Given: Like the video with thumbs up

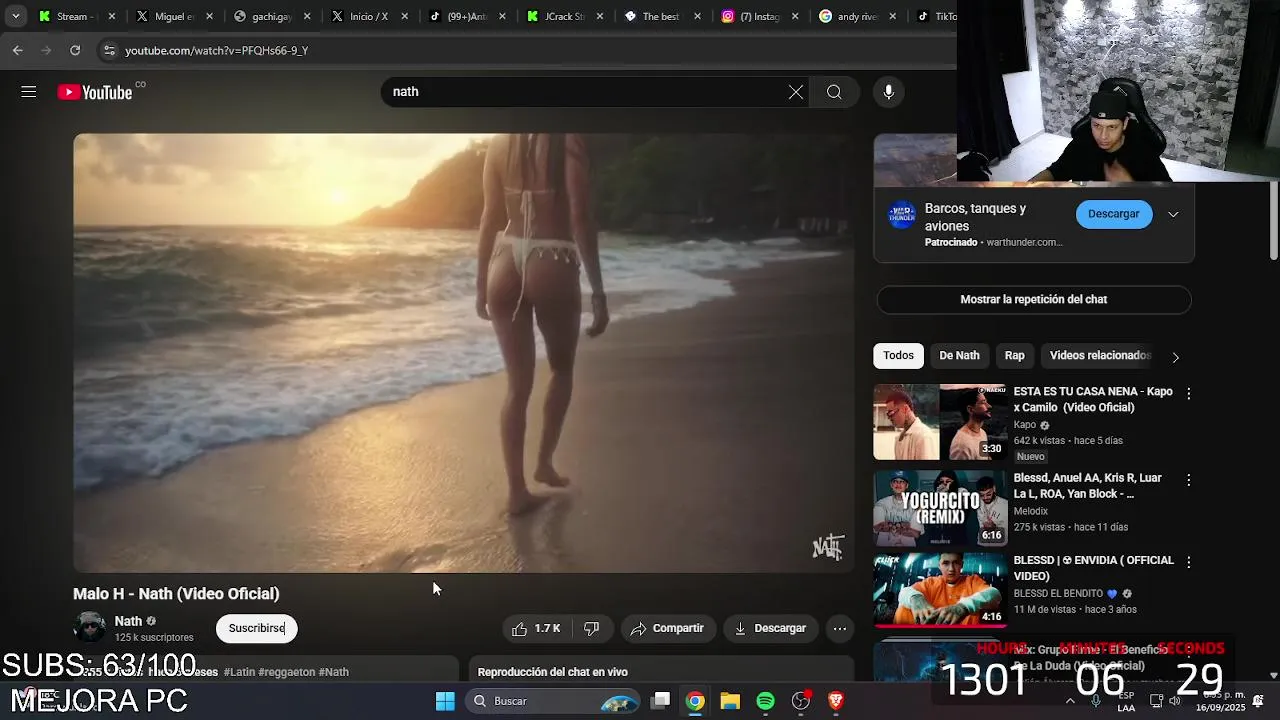Looking at the screenshot, I should [x=535, y=628].
